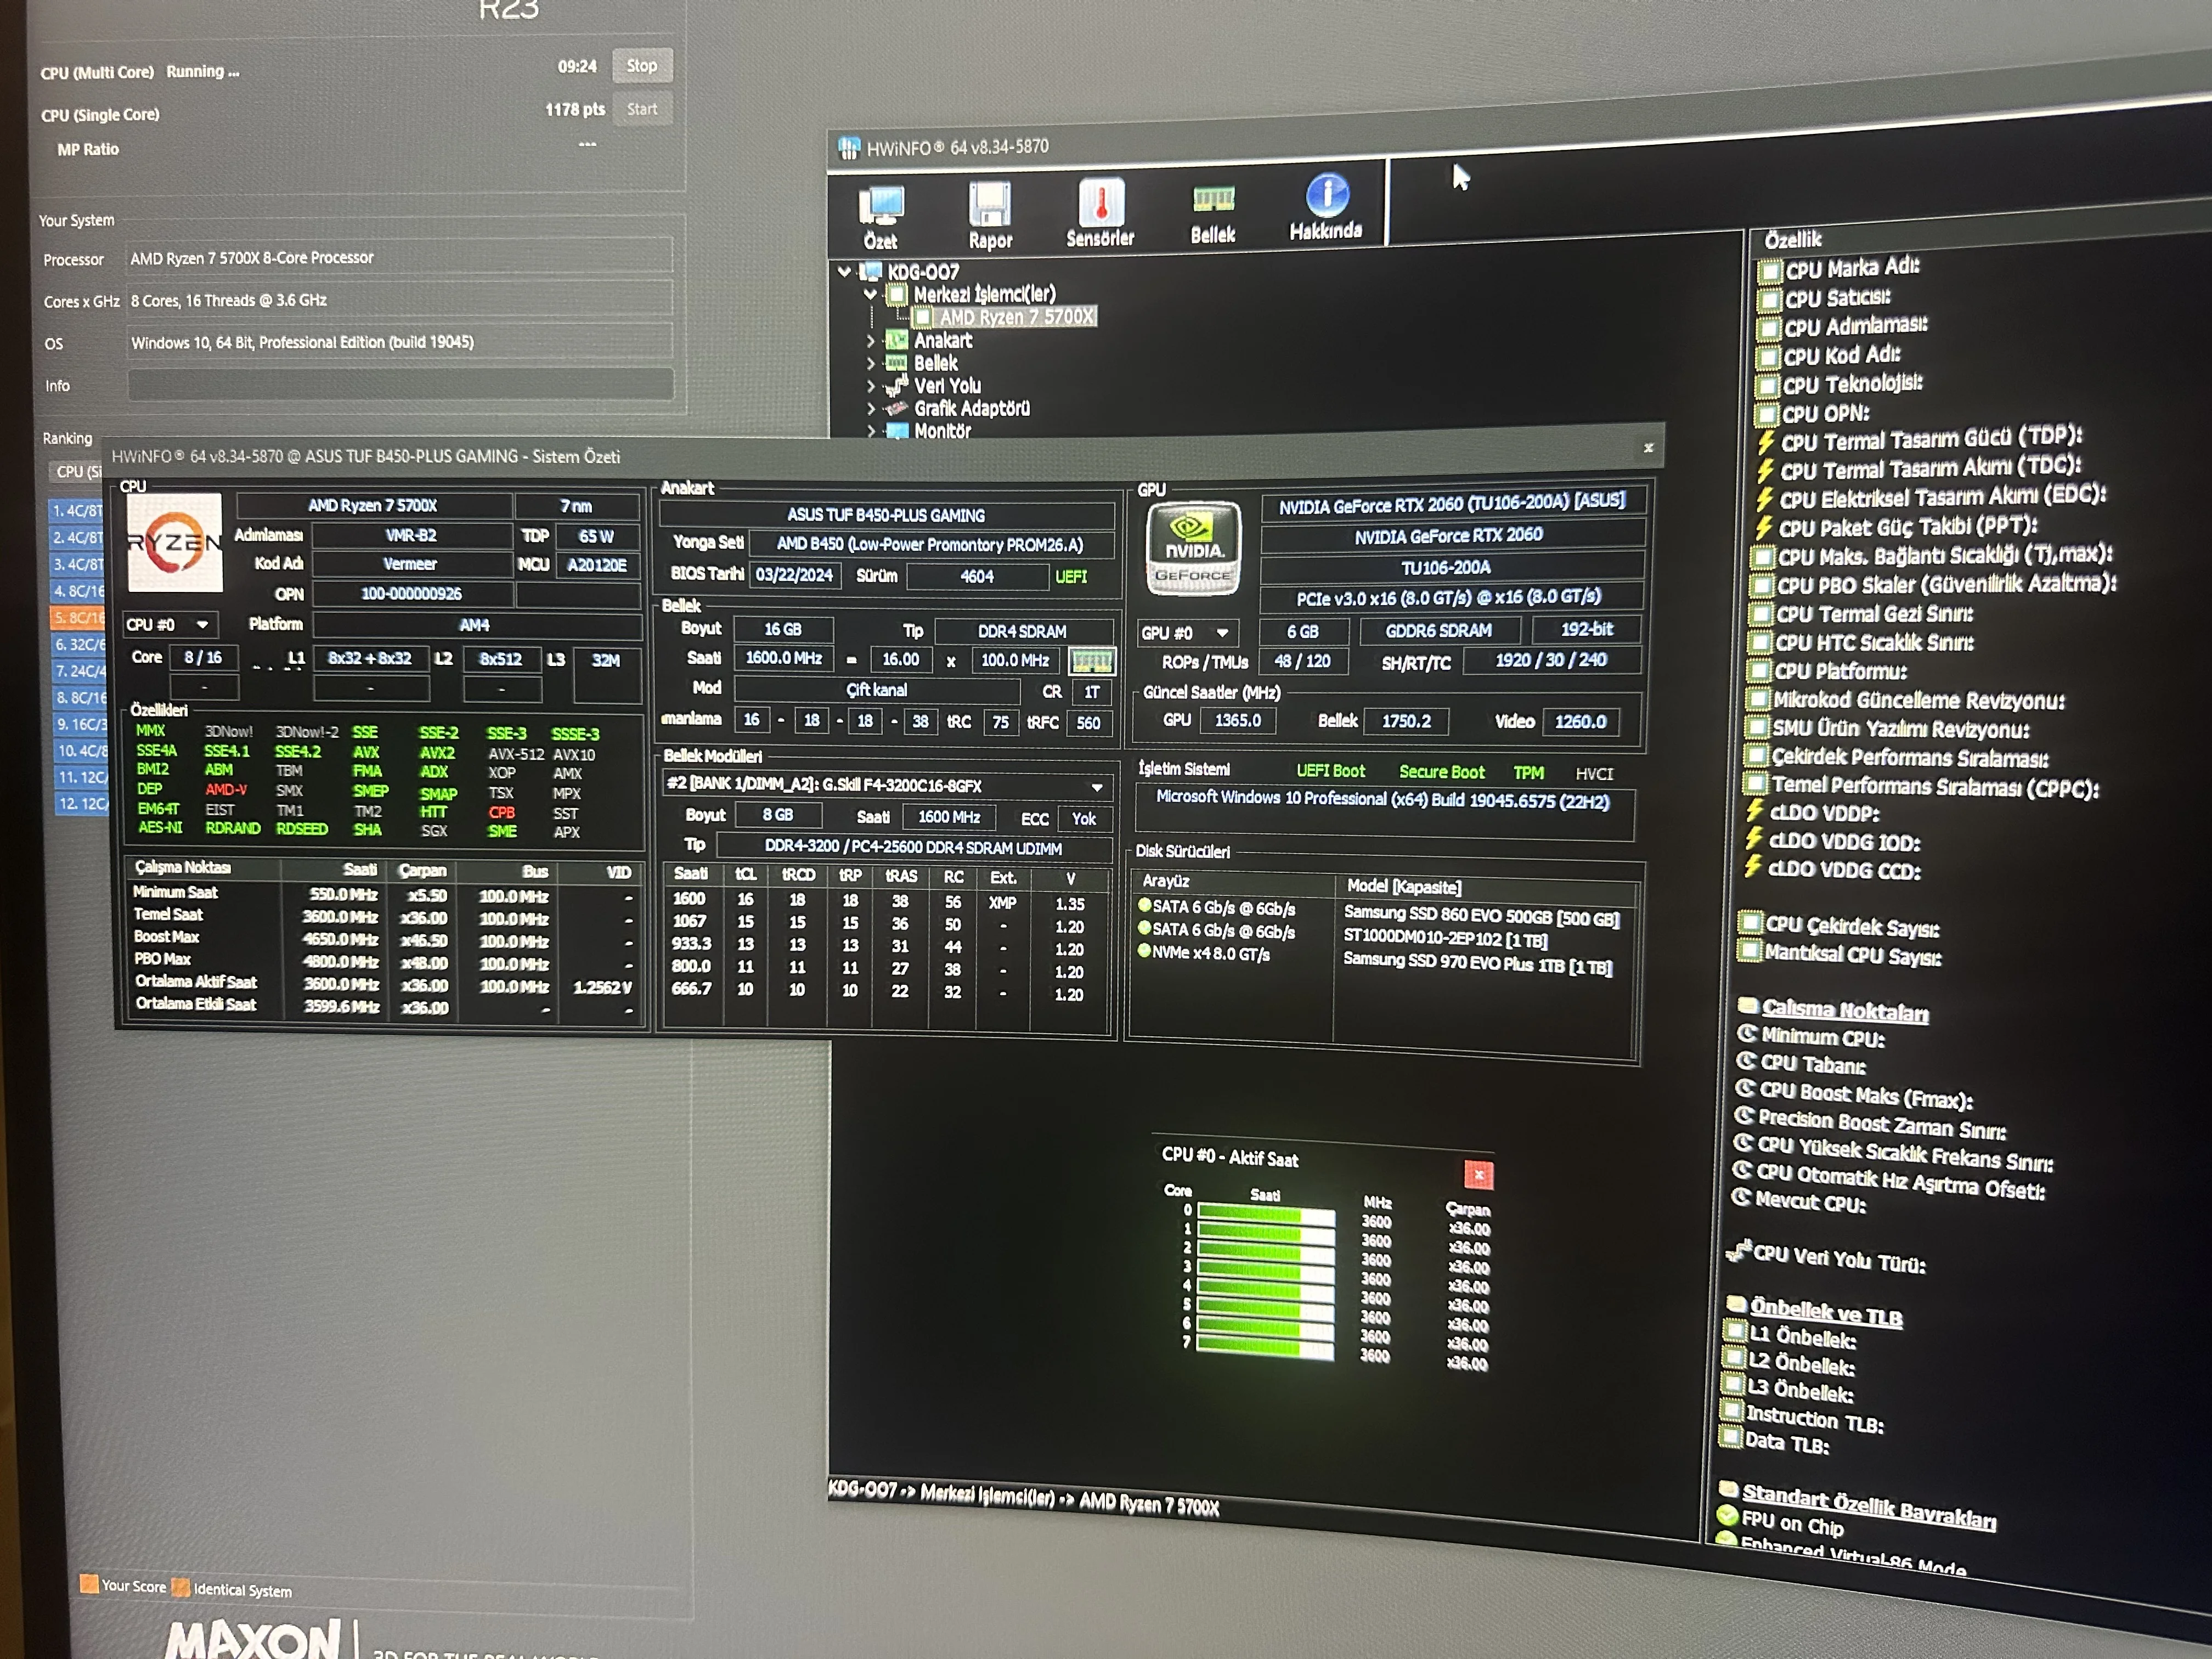Start the CPU single core test
The image size is (2212, 1659).
[642, 109]
